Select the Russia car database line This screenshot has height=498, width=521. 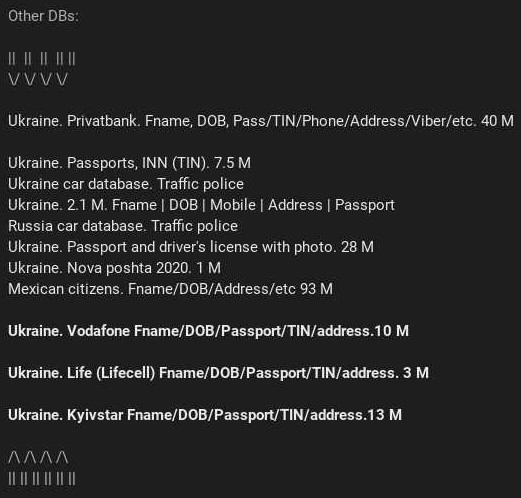coord(123,226)
